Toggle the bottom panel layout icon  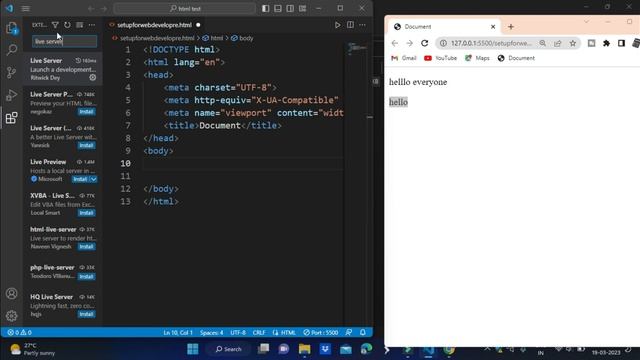(278, 8)
